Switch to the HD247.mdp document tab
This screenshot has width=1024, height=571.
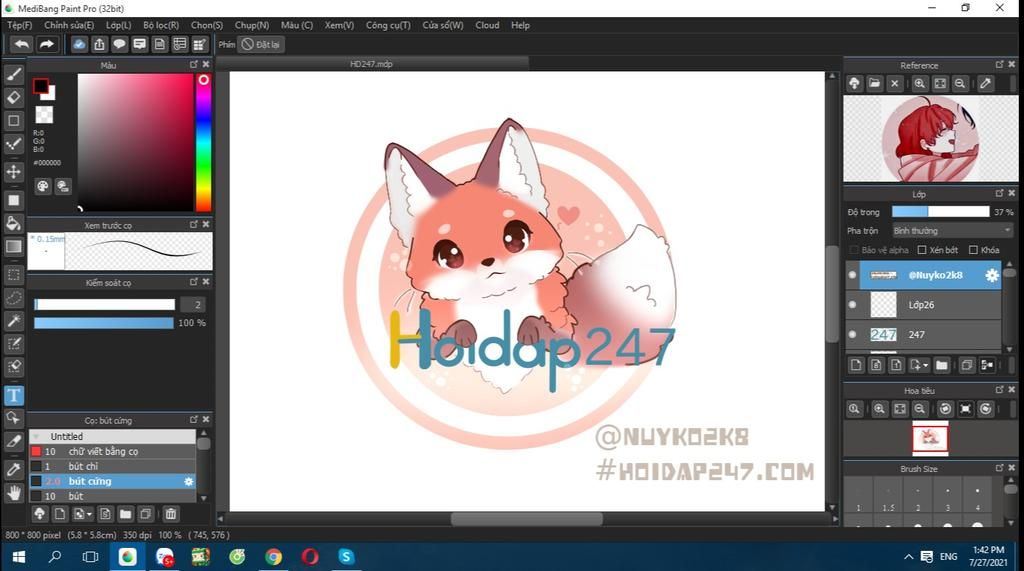(372, 64)
